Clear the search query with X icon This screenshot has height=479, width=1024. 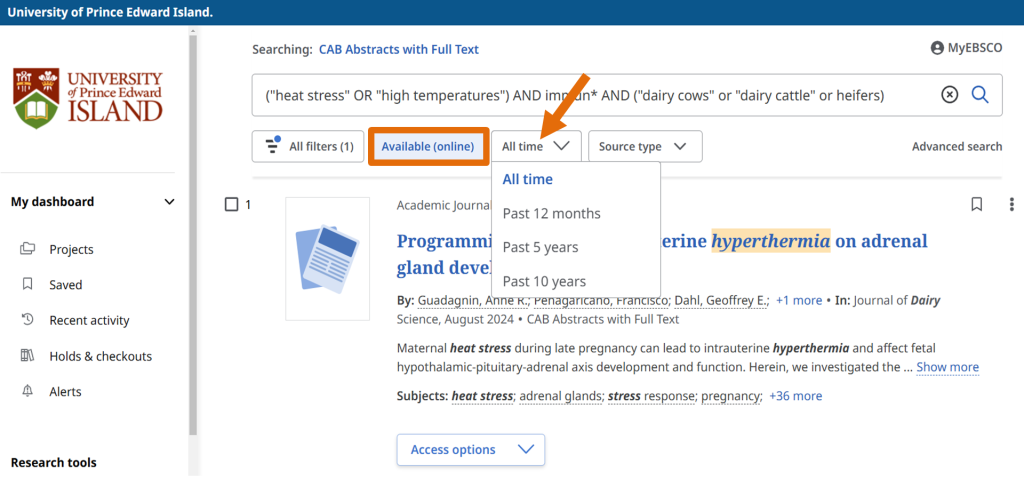(949, 95)
